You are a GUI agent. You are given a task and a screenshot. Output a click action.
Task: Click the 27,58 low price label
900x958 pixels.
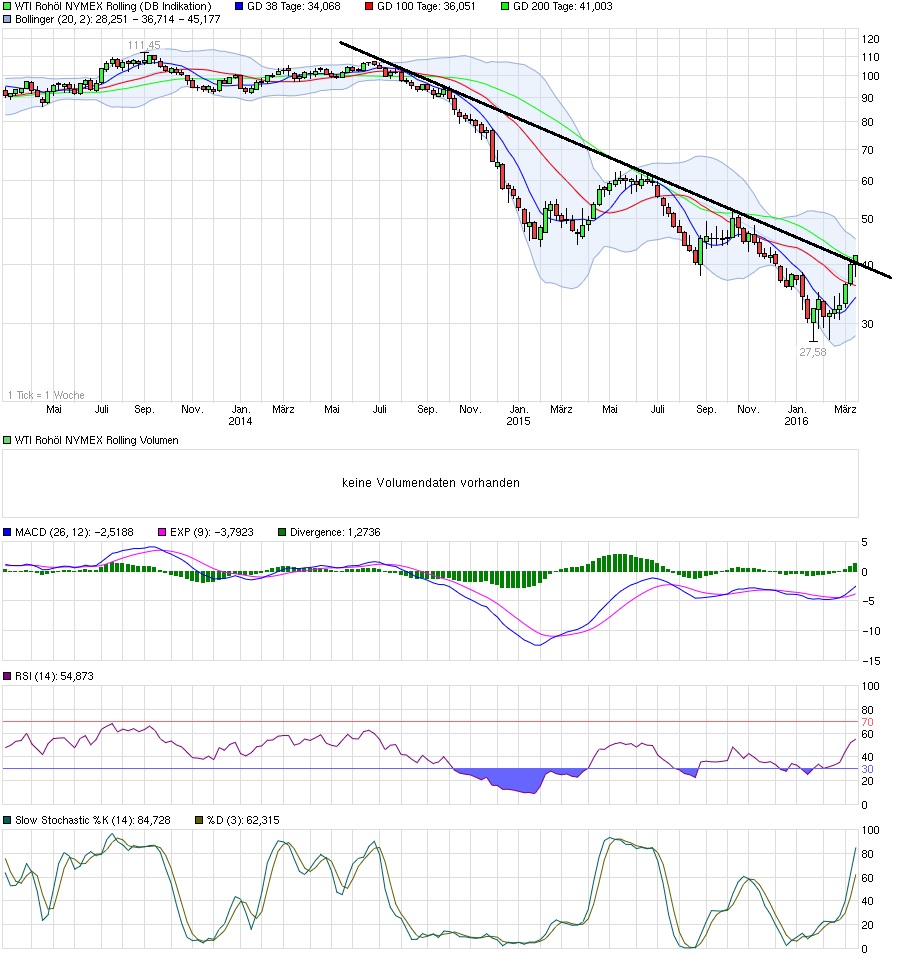pos(812,351)
